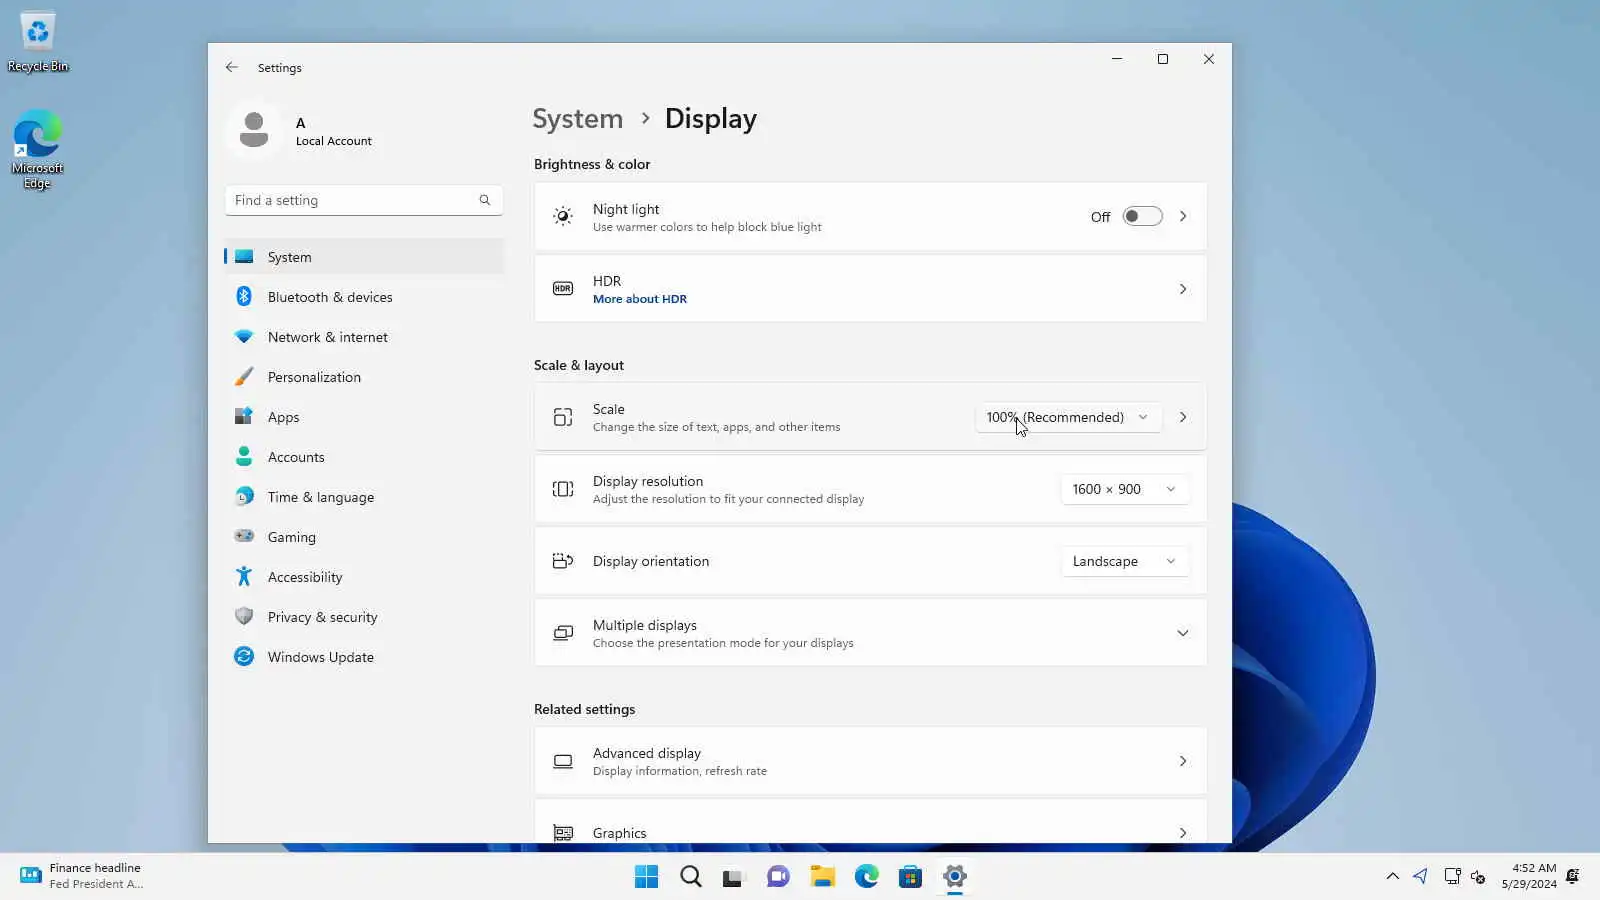Viewport: 1600px width, 900px height.
Task: Click the Graphics row icon
Action: click(x=563, y=833)
